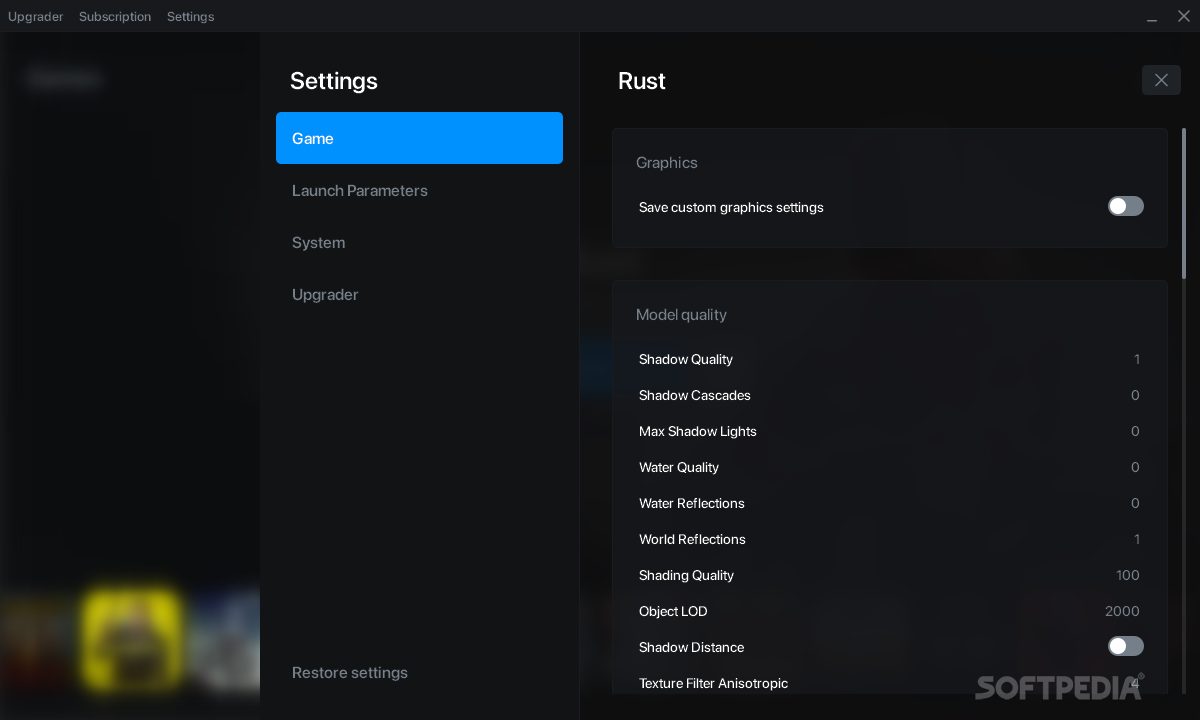Click the Water Quality label

(x=679, y=467)
